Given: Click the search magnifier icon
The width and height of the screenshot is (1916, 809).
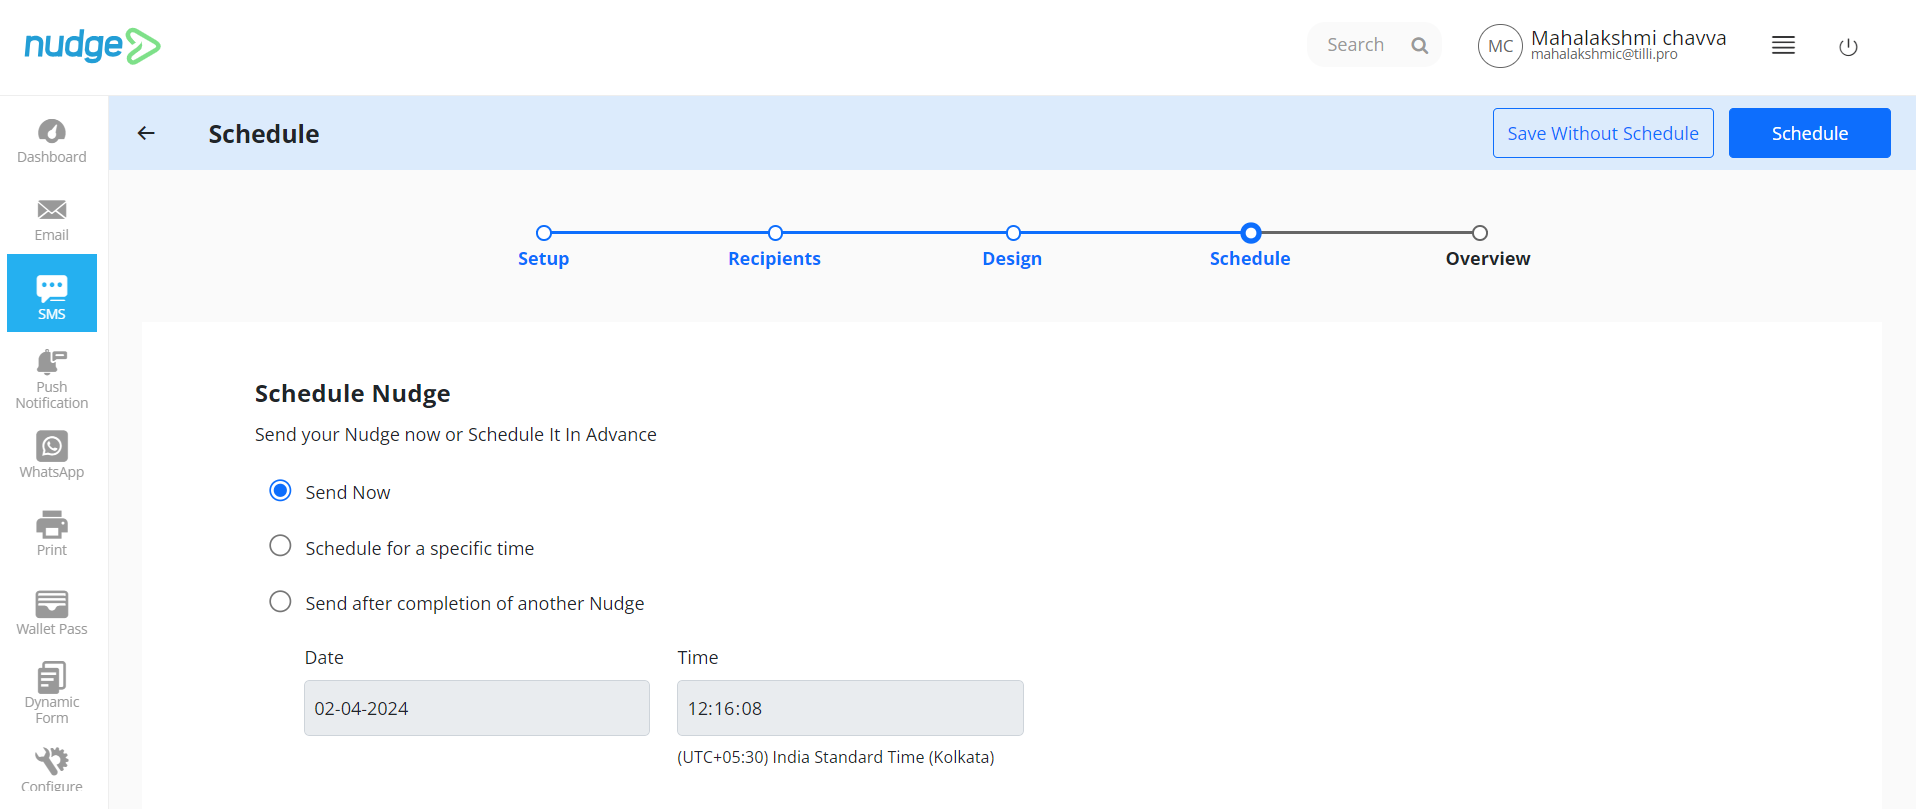Looking at the screenshot, I should pos(1419,45).
